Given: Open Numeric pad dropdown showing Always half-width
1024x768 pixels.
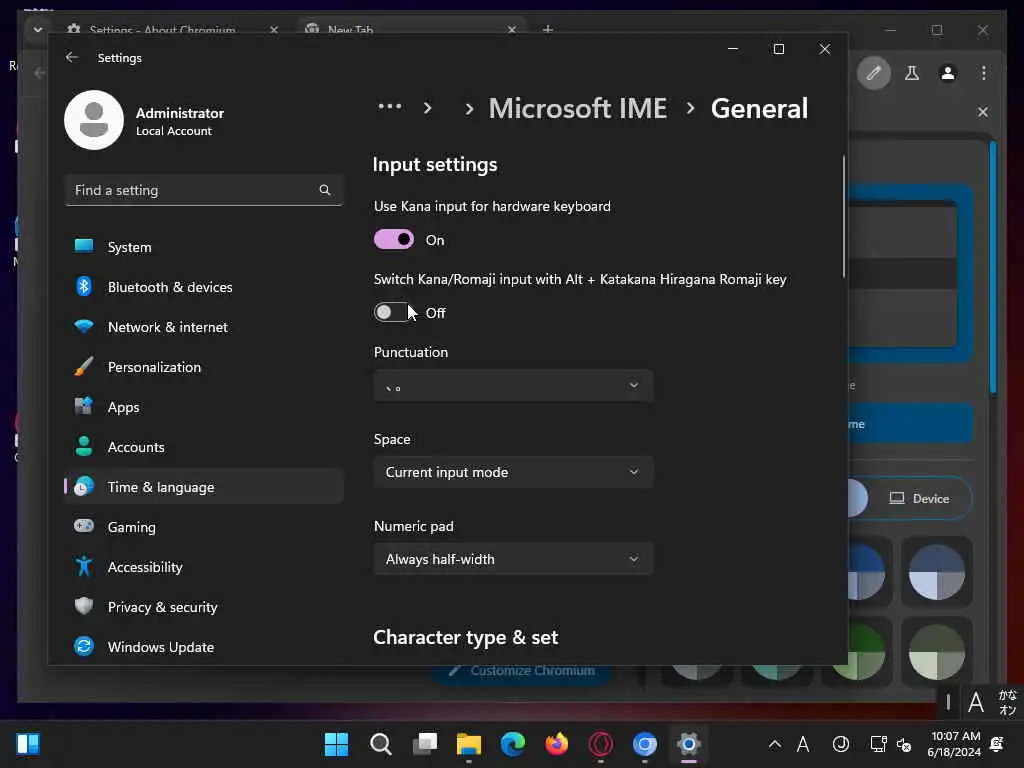Looking at the screenshot, I should pyautogui.click(x=513, y=559).
